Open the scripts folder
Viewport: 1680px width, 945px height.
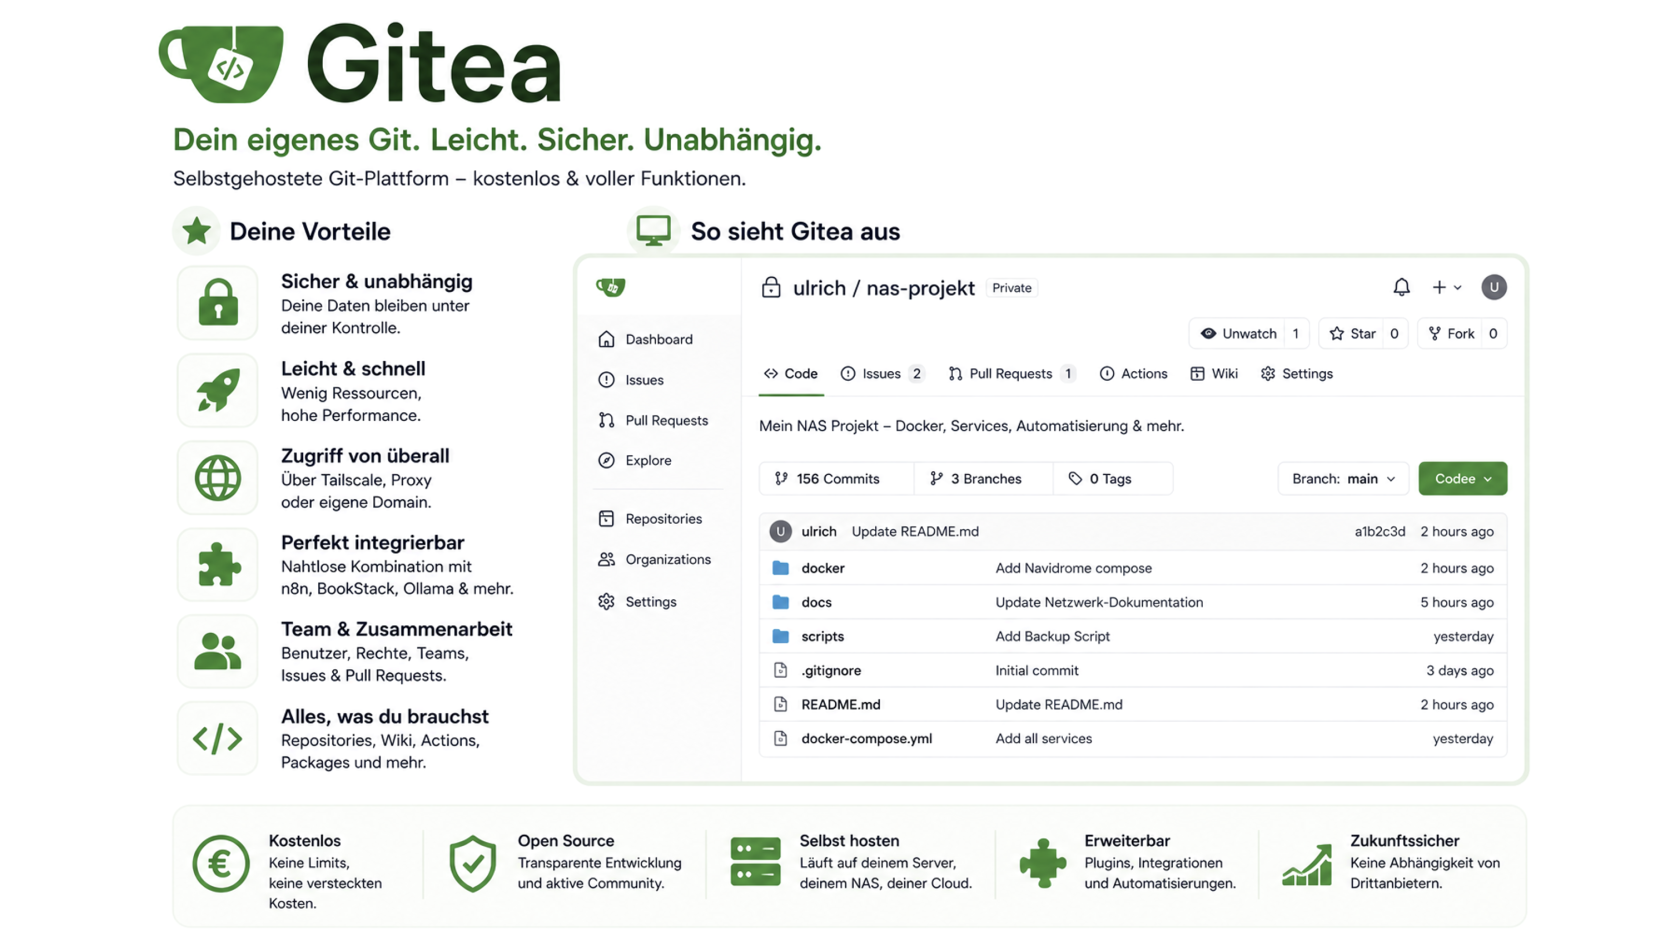coord(822,636)
